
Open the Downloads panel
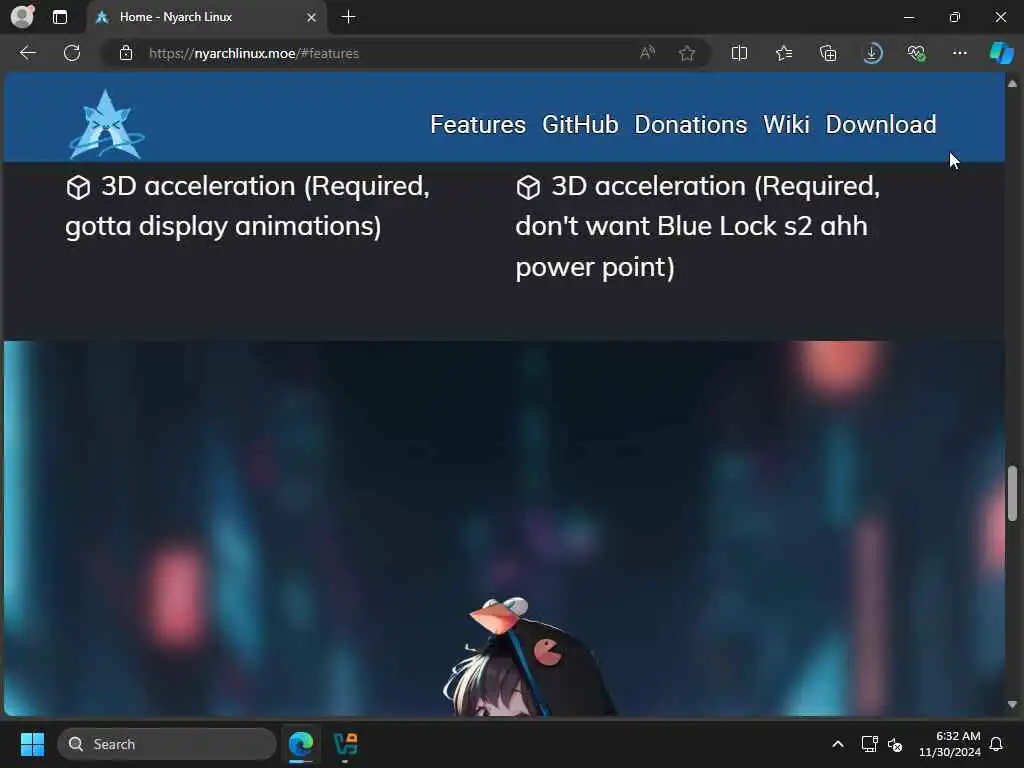pyautogui.click(x=872, y=53)
